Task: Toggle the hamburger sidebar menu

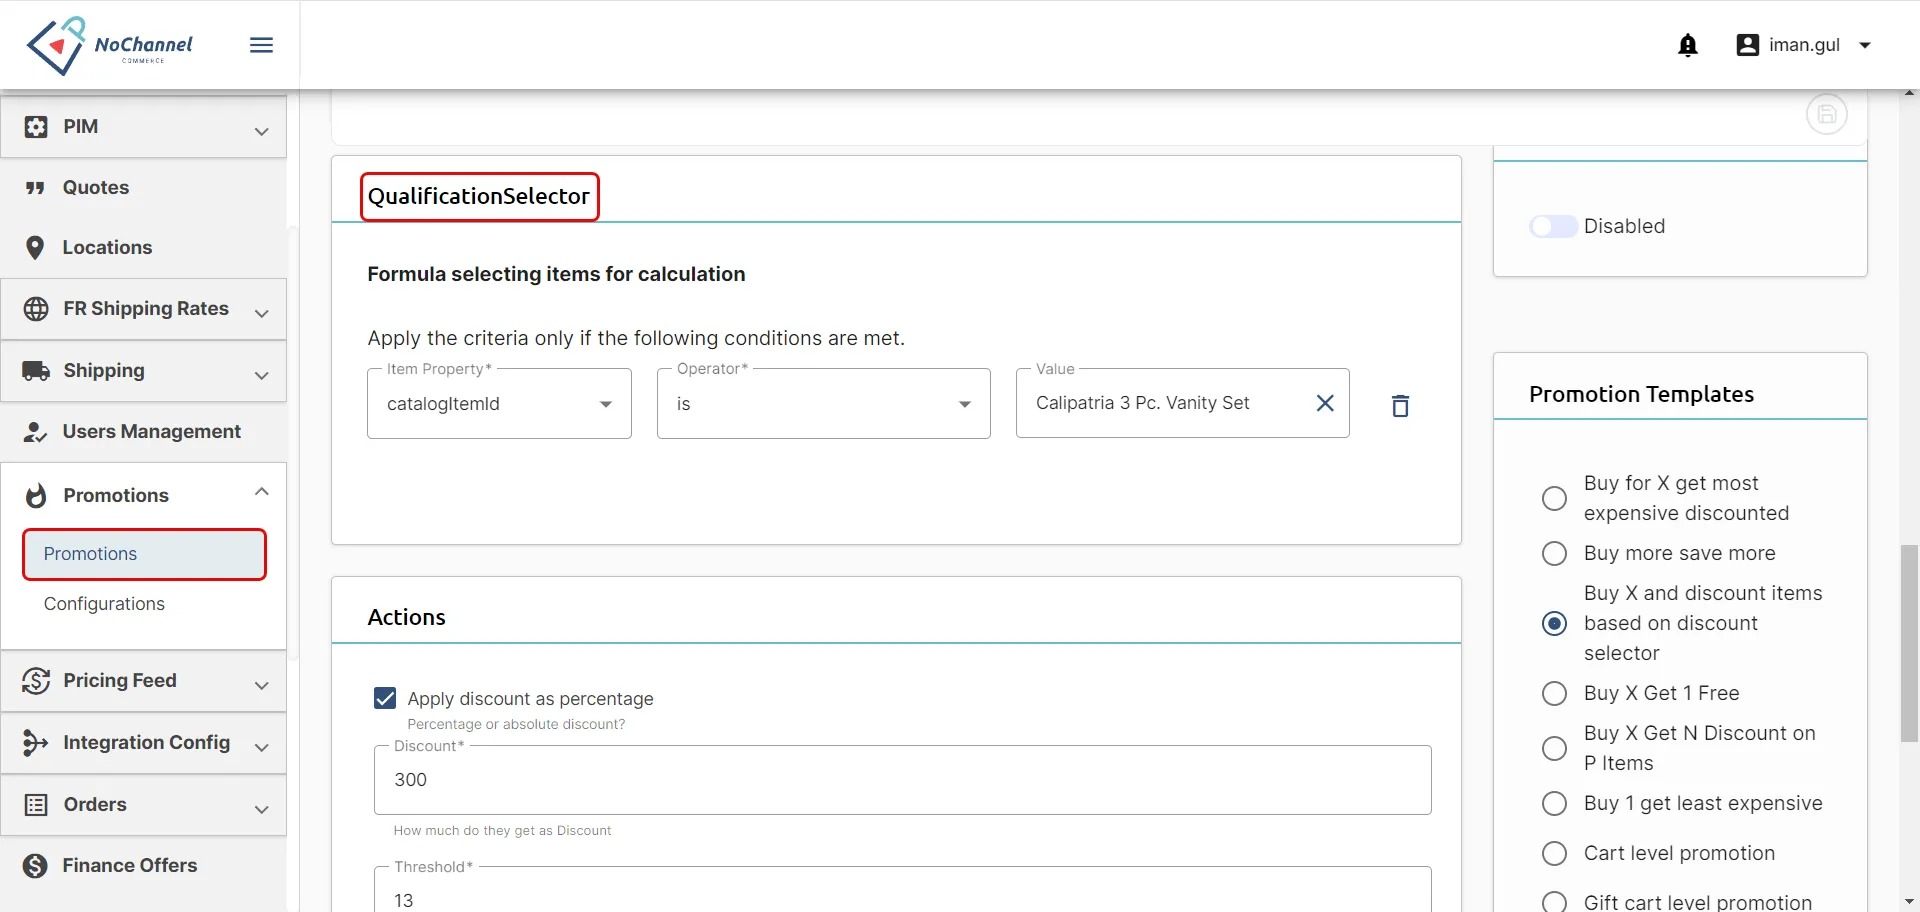Action: 261,45
